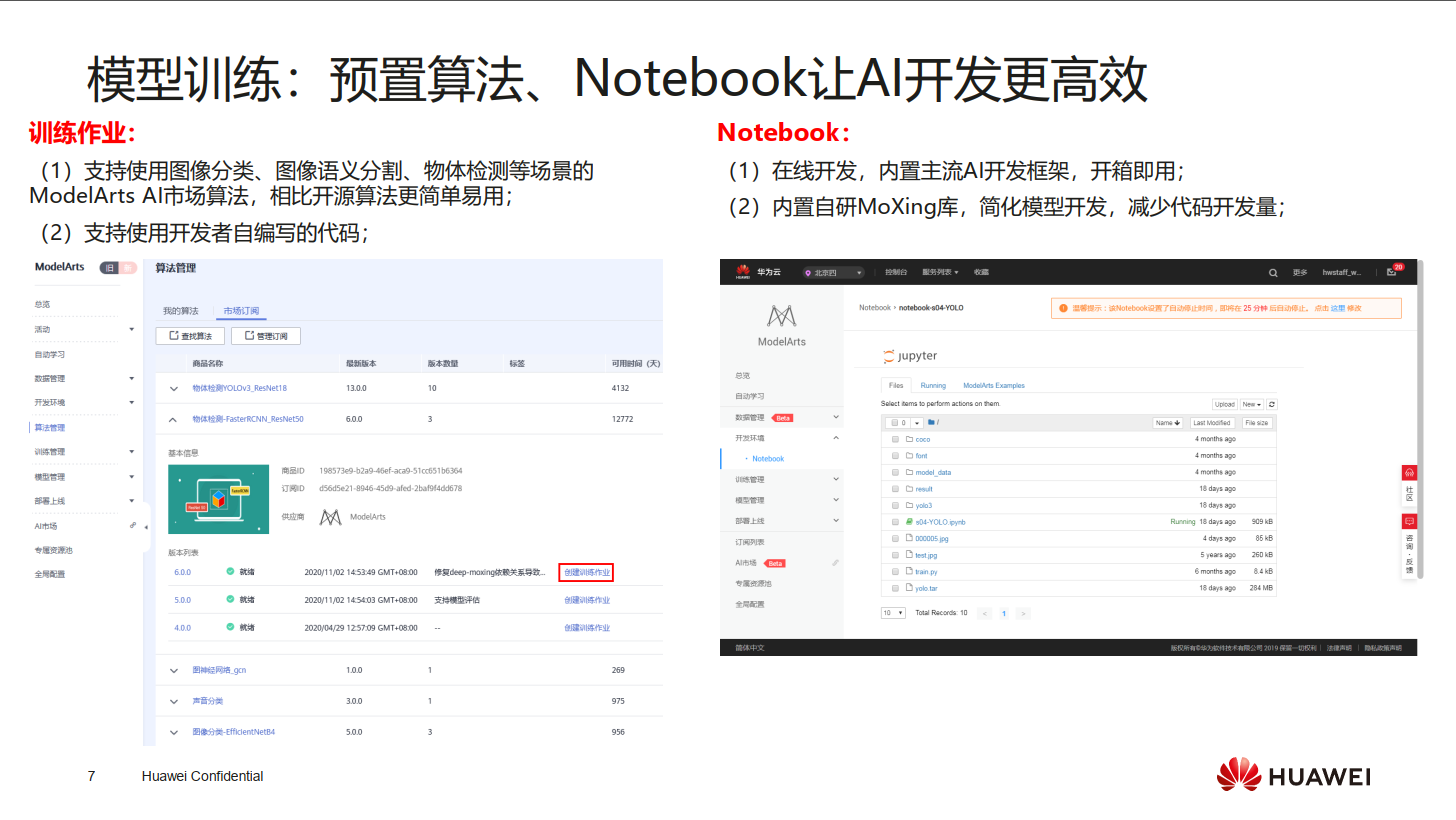
Task: Collapse the sidebar with the small arrow handle
Action: pos(145,526)
